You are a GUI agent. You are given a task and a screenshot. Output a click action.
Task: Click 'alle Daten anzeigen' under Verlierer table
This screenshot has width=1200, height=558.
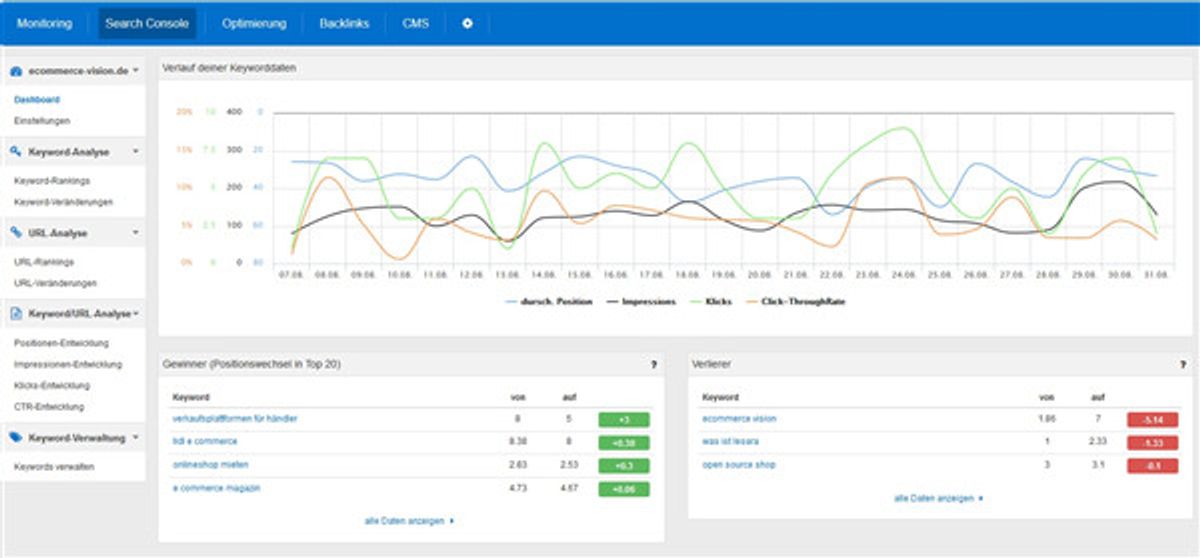pyautogui.click(x=939, y=497)
